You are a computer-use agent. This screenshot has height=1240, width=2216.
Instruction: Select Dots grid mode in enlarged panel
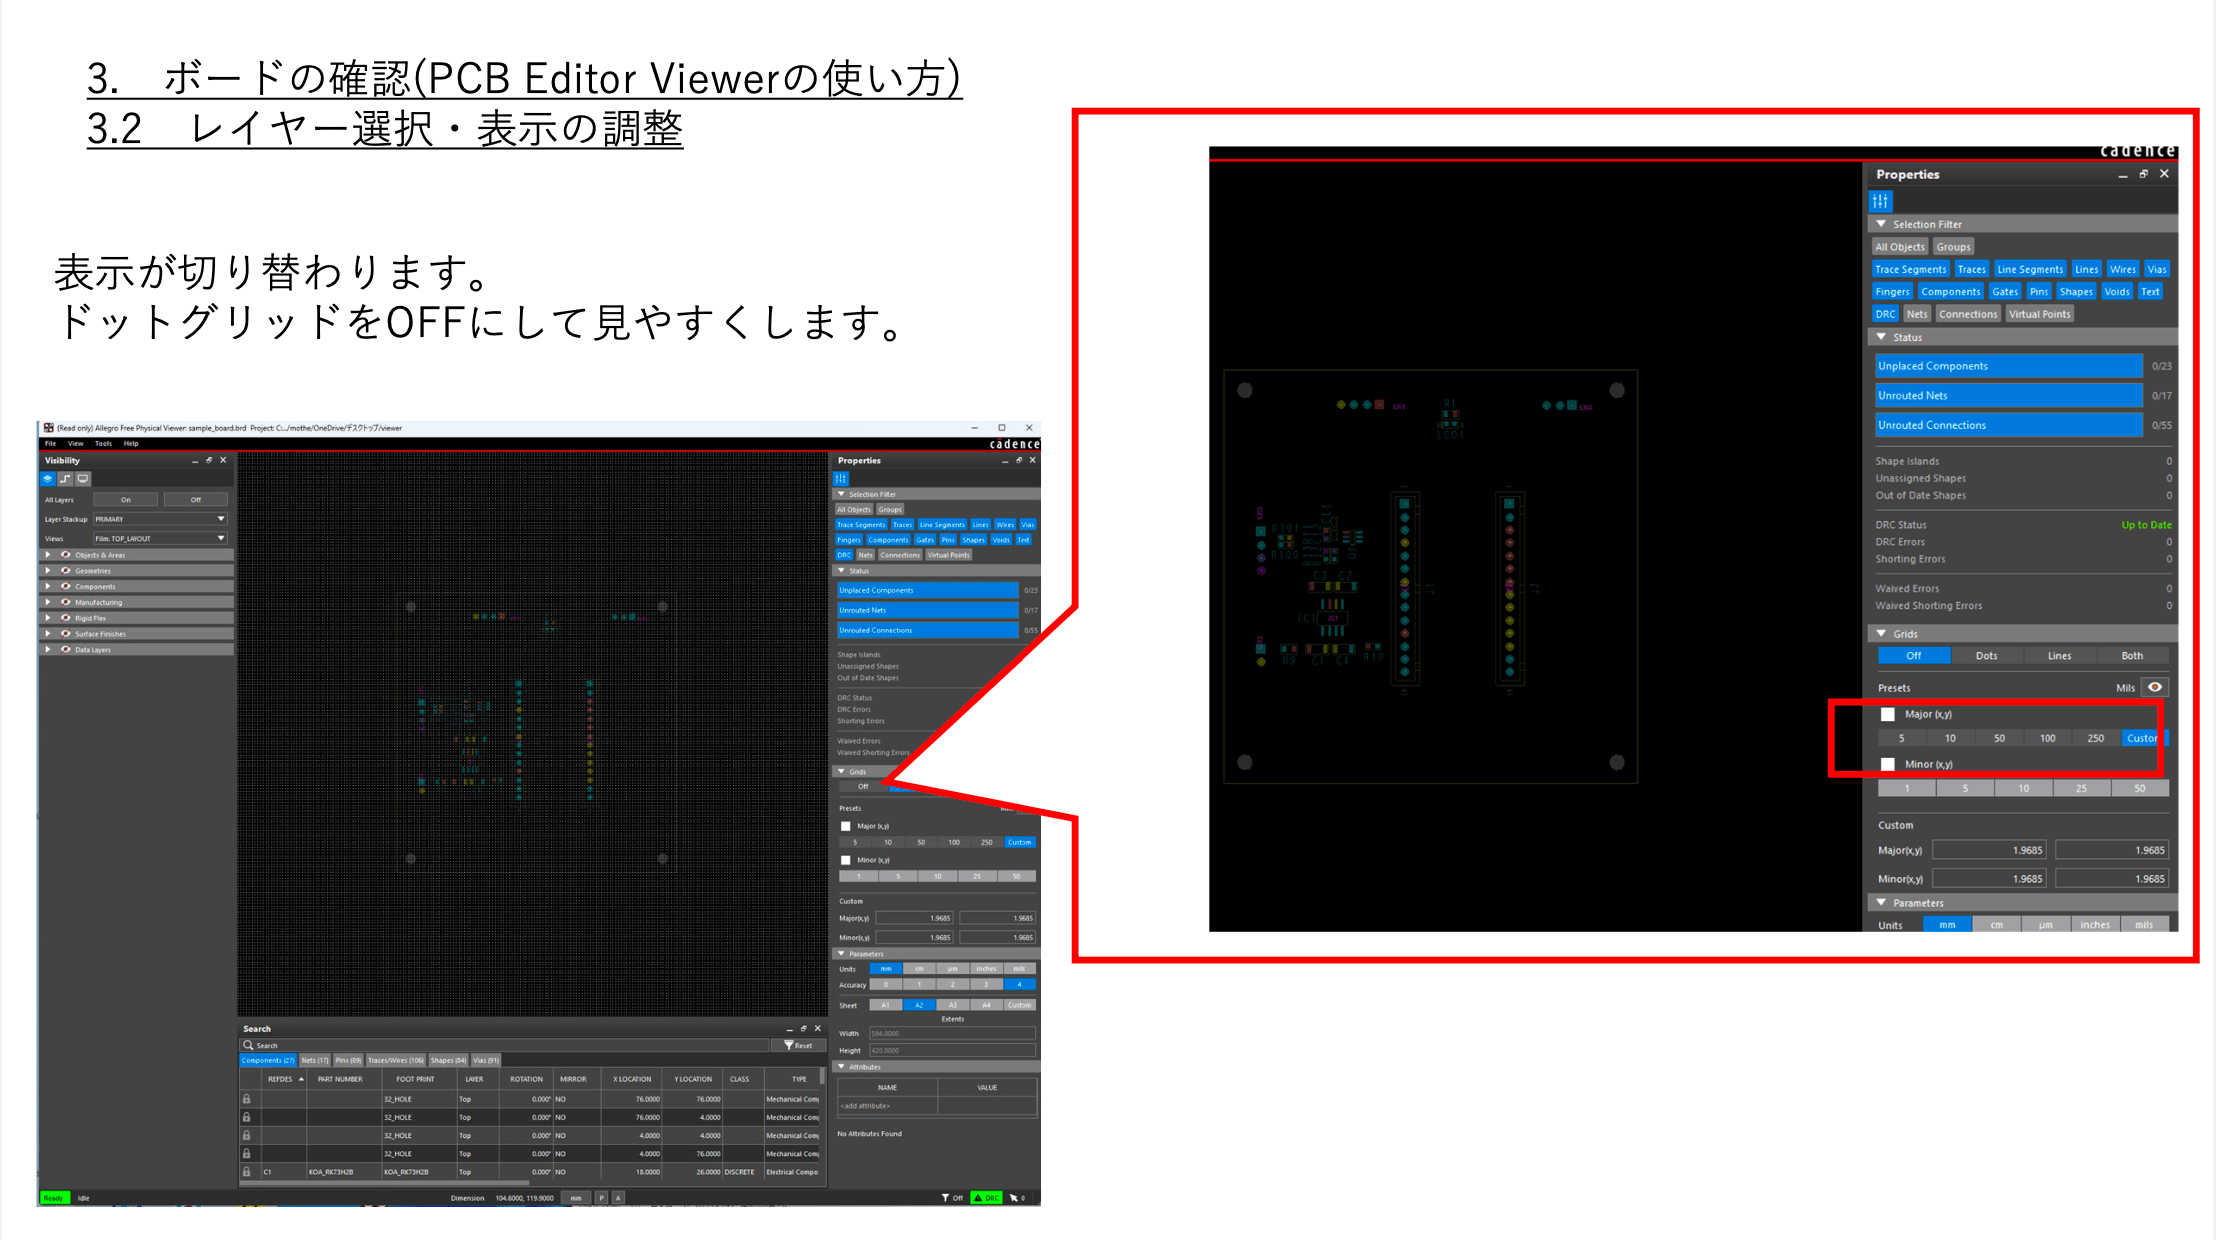pyautogui.click(x=1986, y=656)
